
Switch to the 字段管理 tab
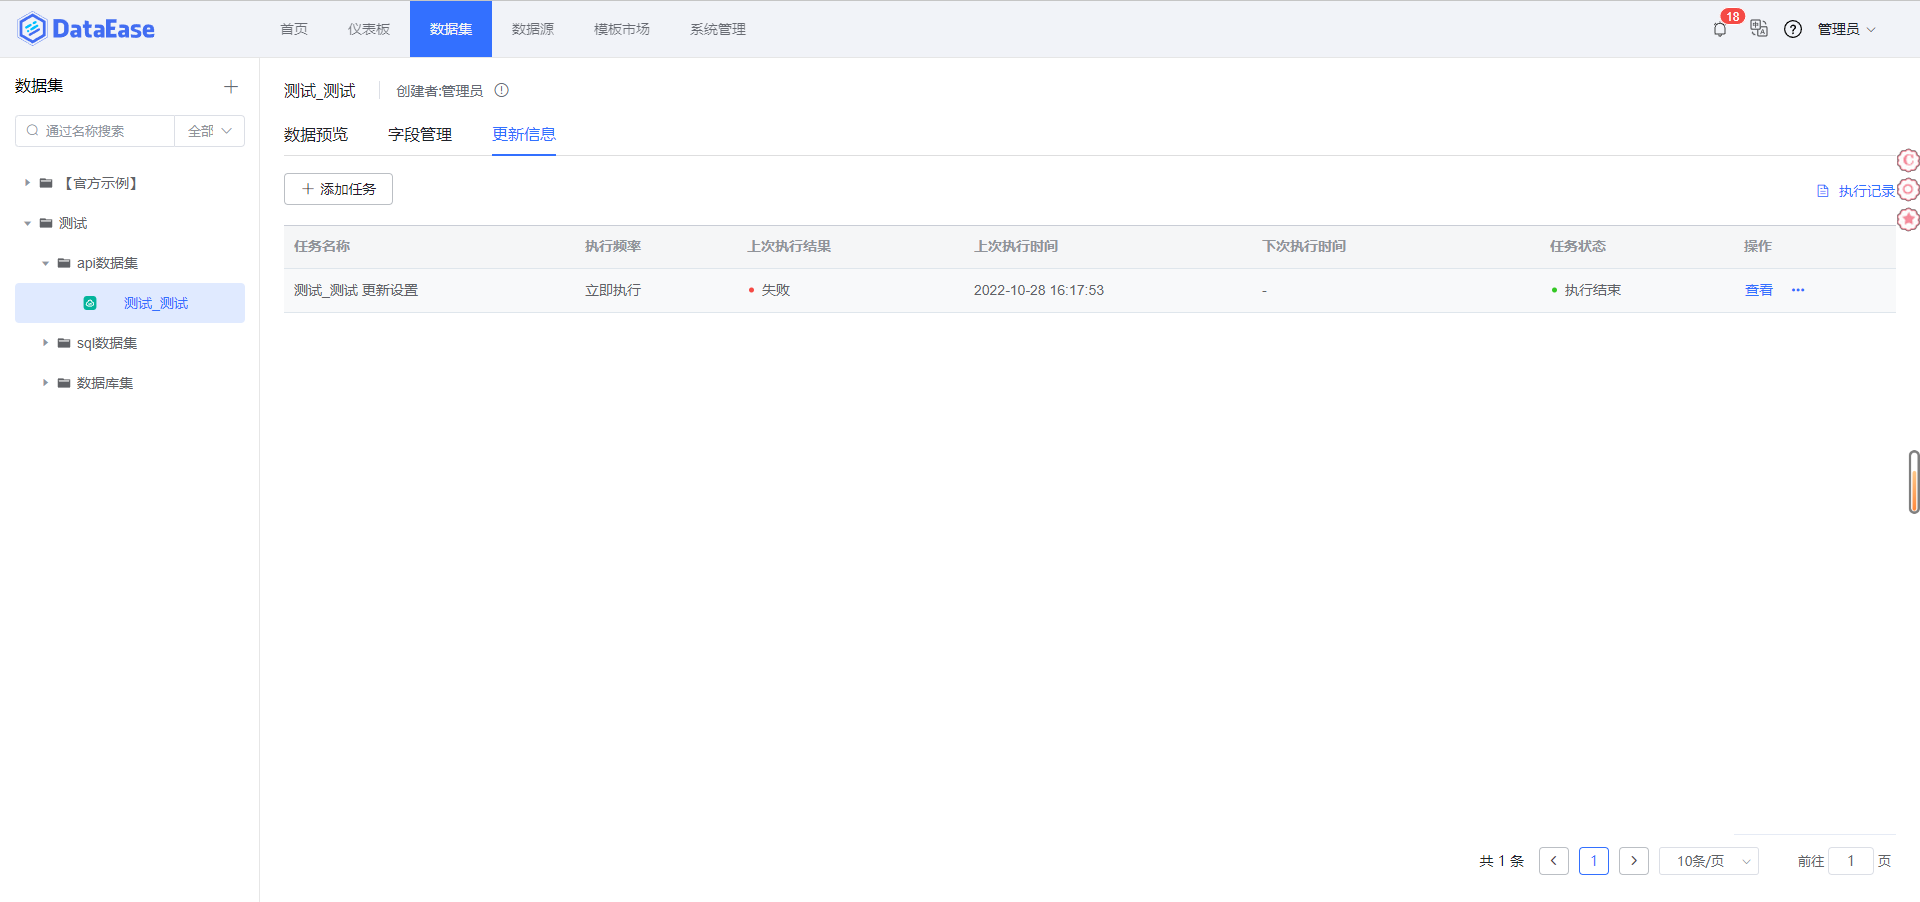pyautogui.click(x=420, y=135)
